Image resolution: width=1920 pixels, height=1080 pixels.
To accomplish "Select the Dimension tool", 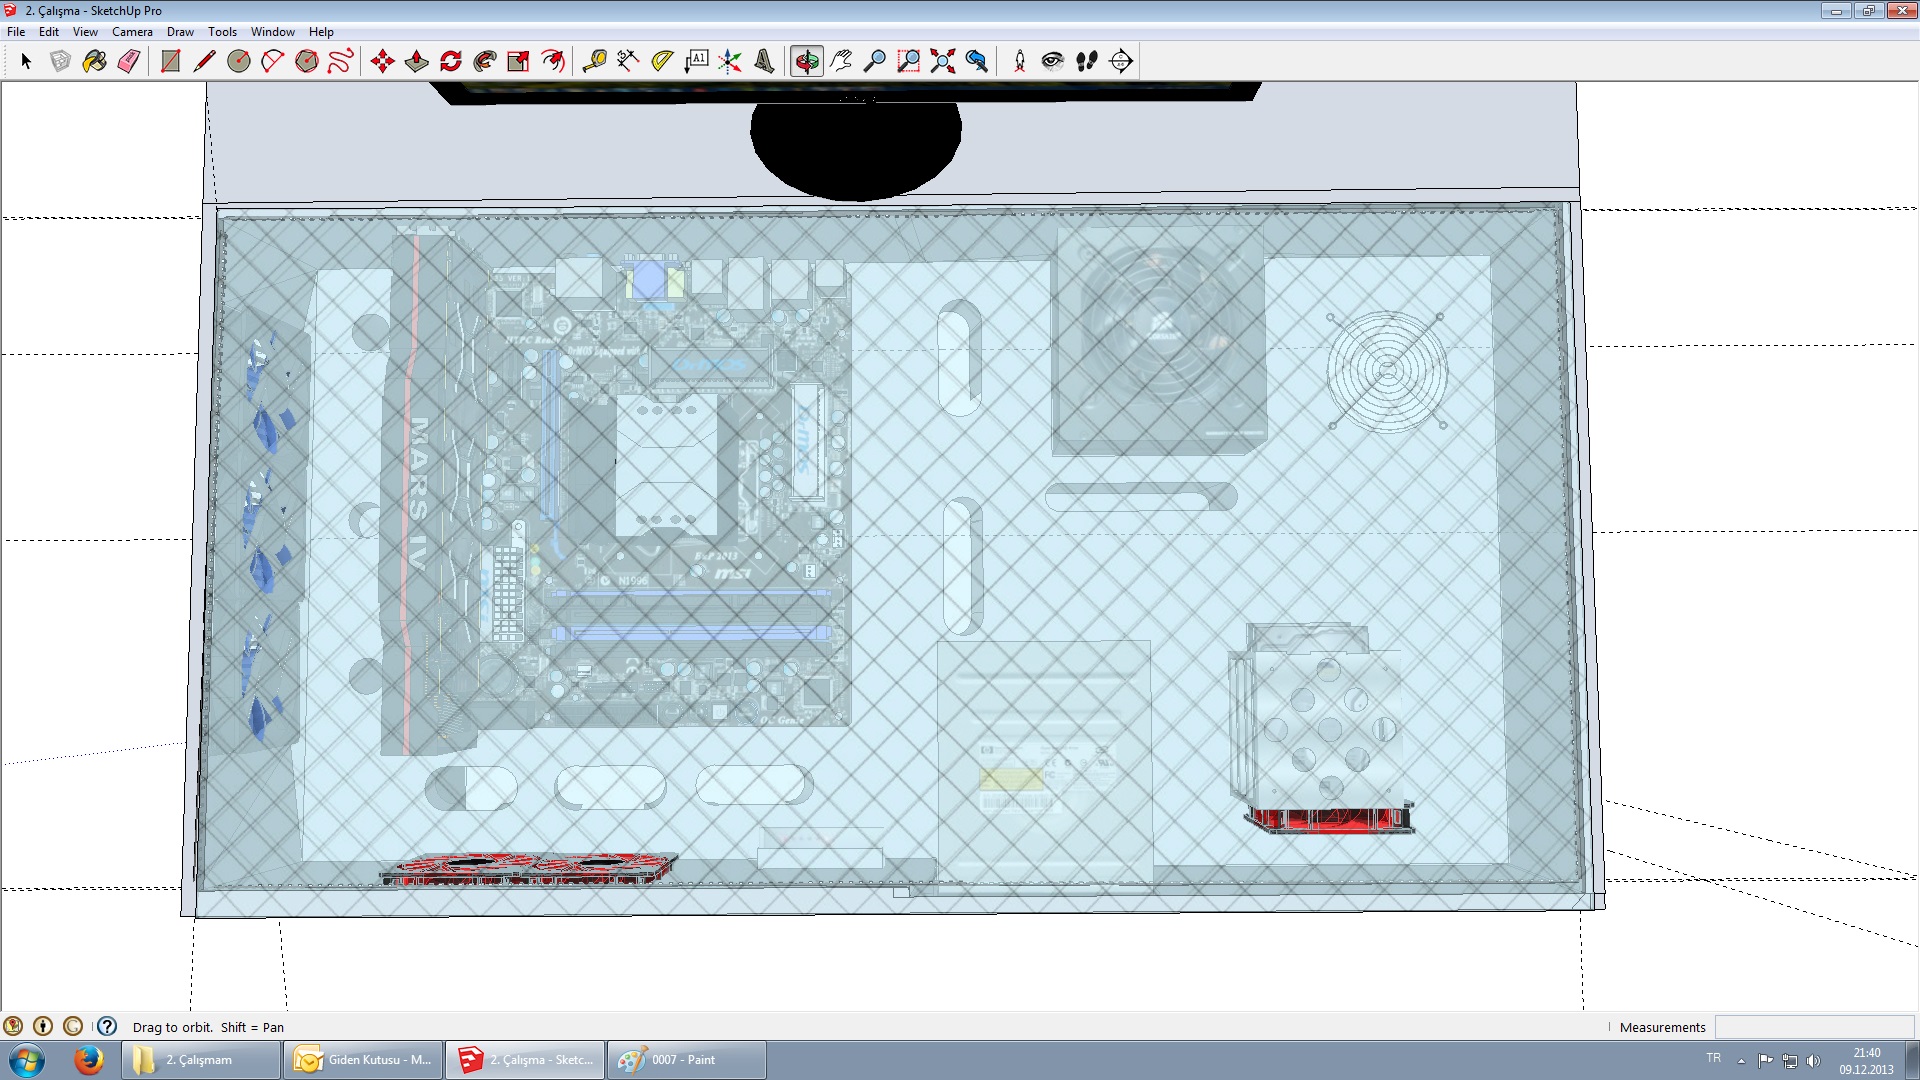I will [x=629, y=61].
